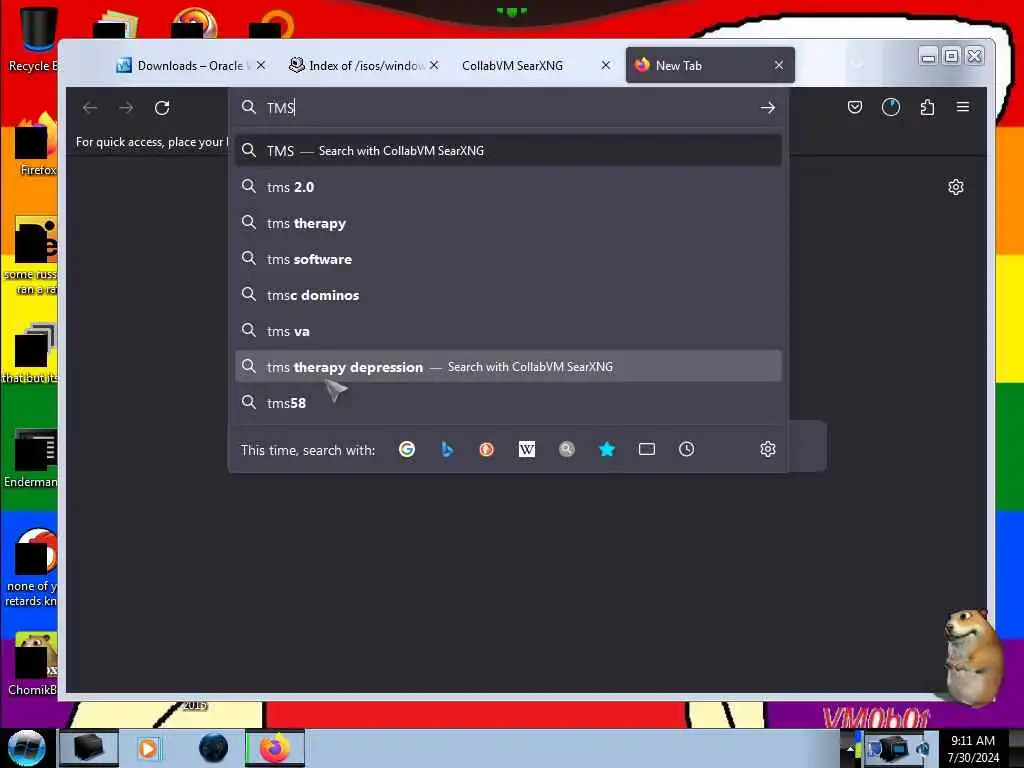Choose the tms va suggestion
Image resolution: width=1024 pixels, height=768 pixels.
coord(508,330)
